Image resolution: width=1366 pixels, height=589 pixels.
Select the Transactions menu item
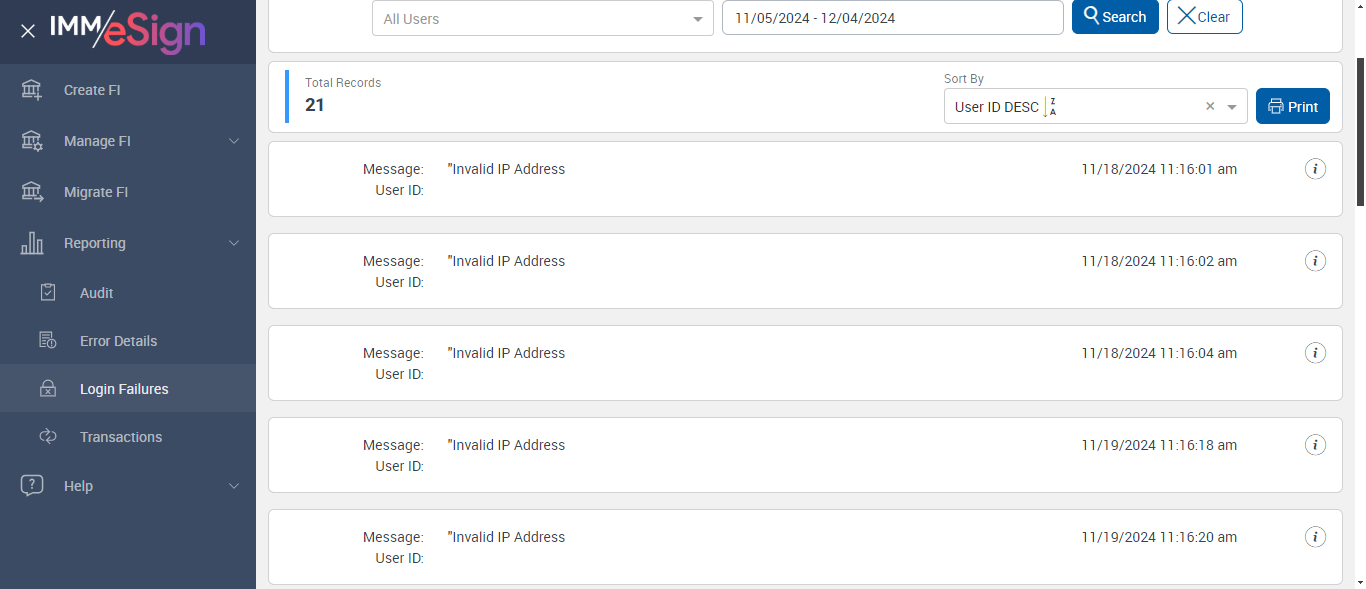pyautogui.click(x=120, y=437)
